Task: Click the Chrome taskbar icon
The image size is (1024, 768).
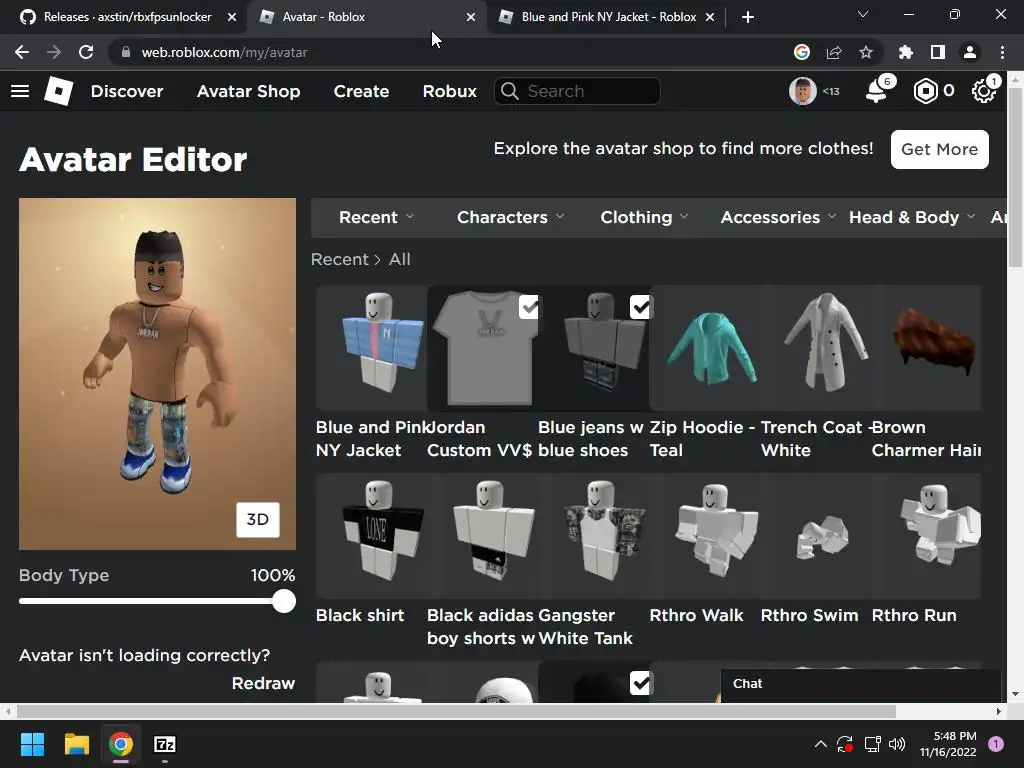Action: (121, 744)
